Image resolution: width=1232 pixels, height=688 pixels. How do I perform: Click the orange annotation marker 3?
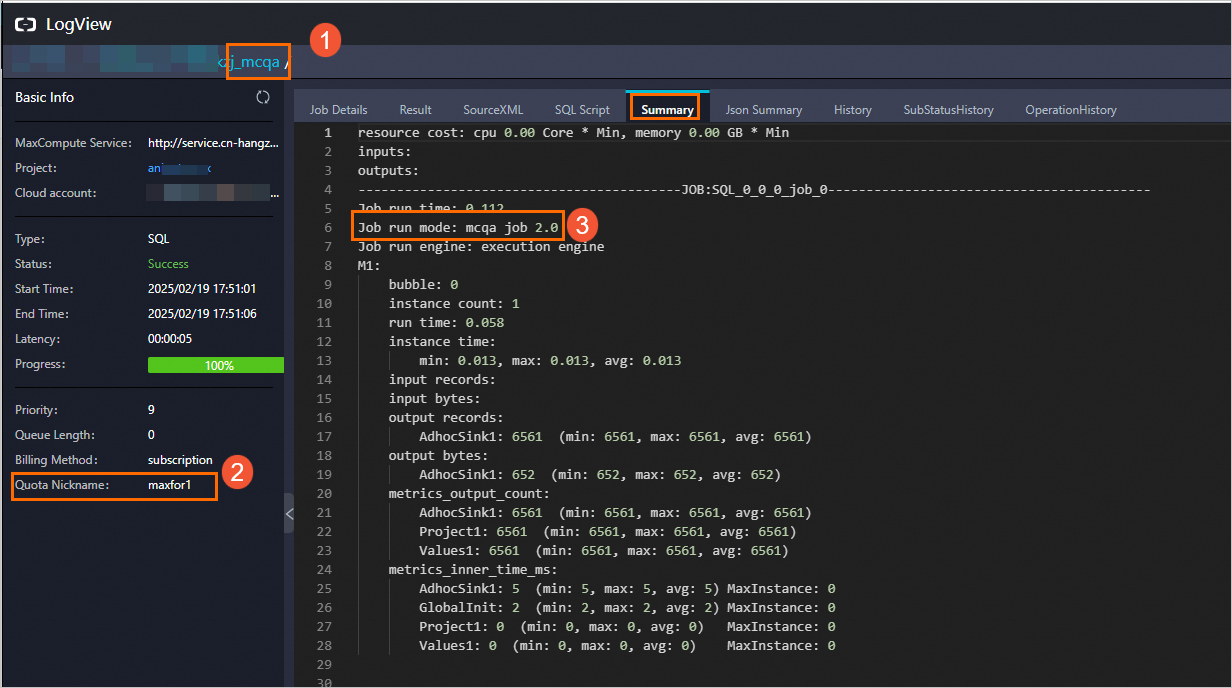(583, 226)
